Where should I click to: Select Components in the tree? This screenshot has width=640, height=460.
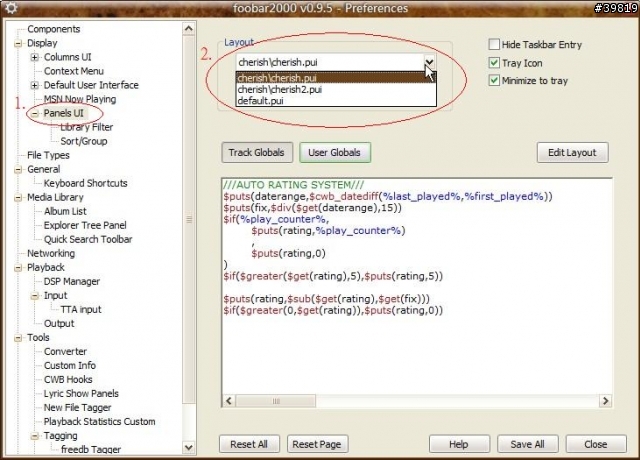coord(53,29)
